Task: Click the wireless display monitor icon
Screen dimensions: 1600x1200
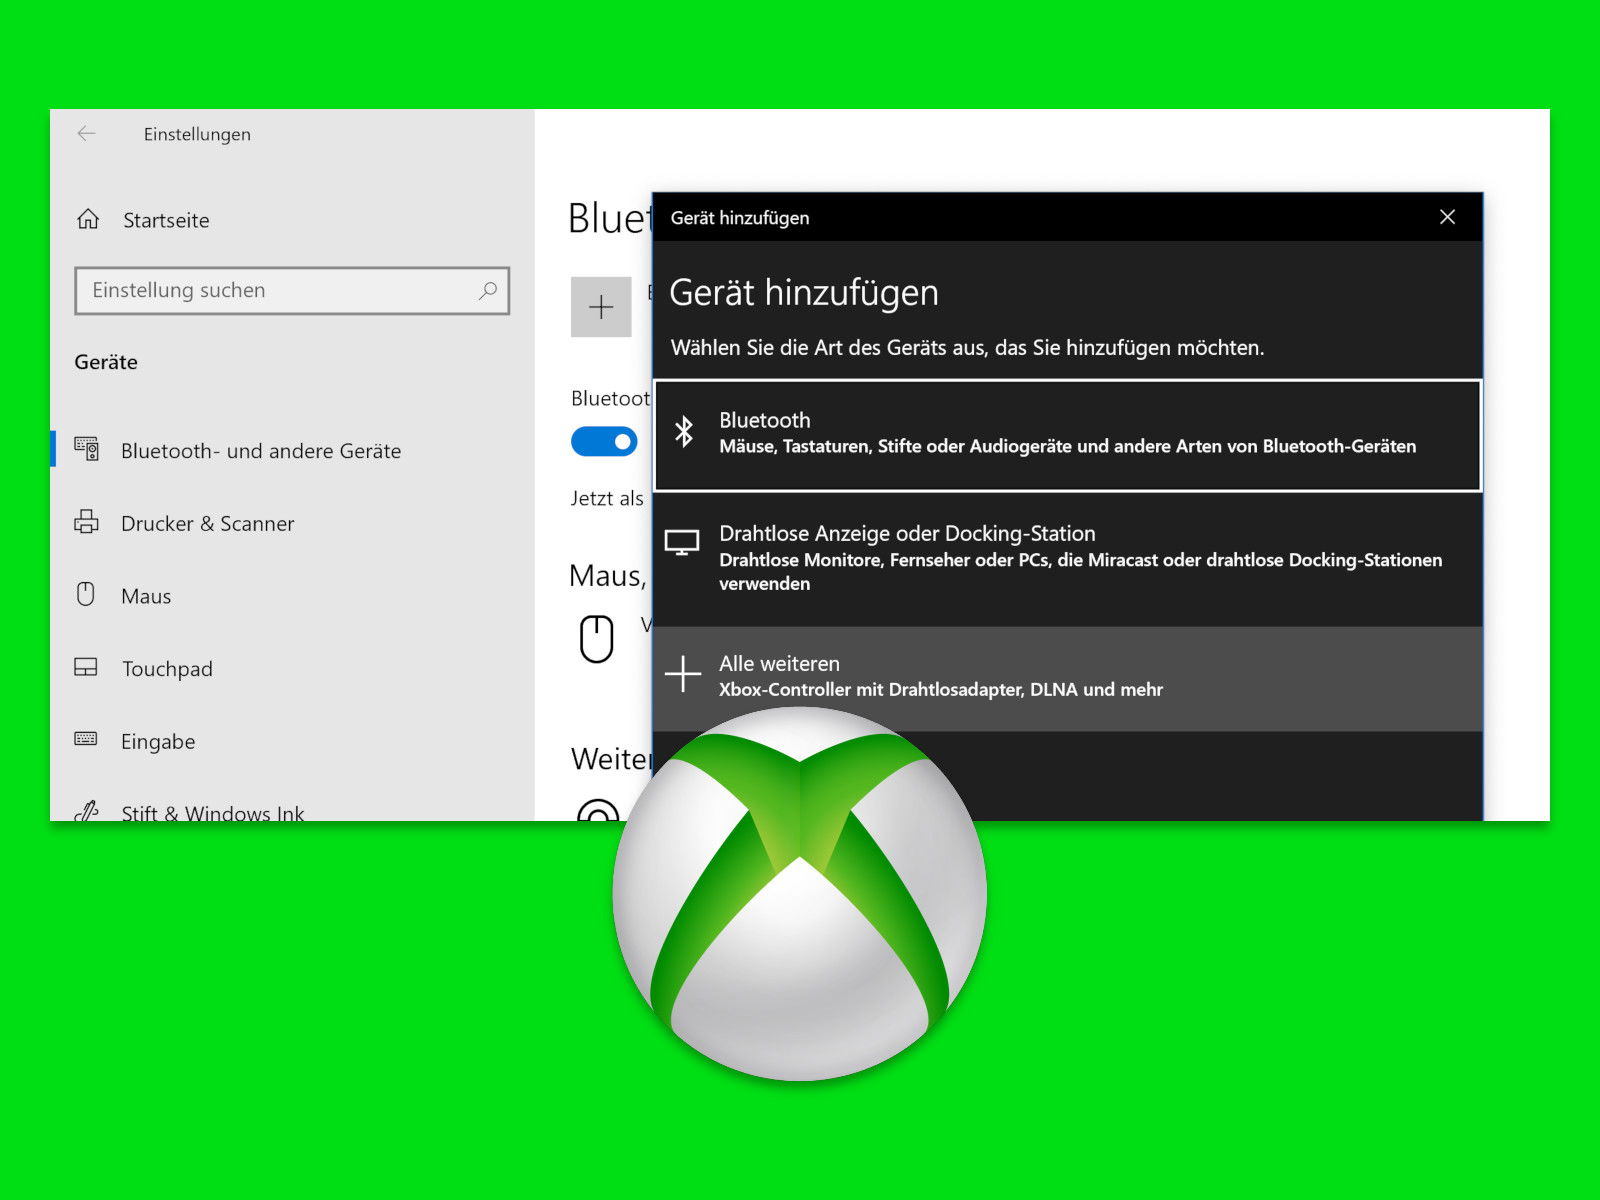Action: [x=682, y=543]
